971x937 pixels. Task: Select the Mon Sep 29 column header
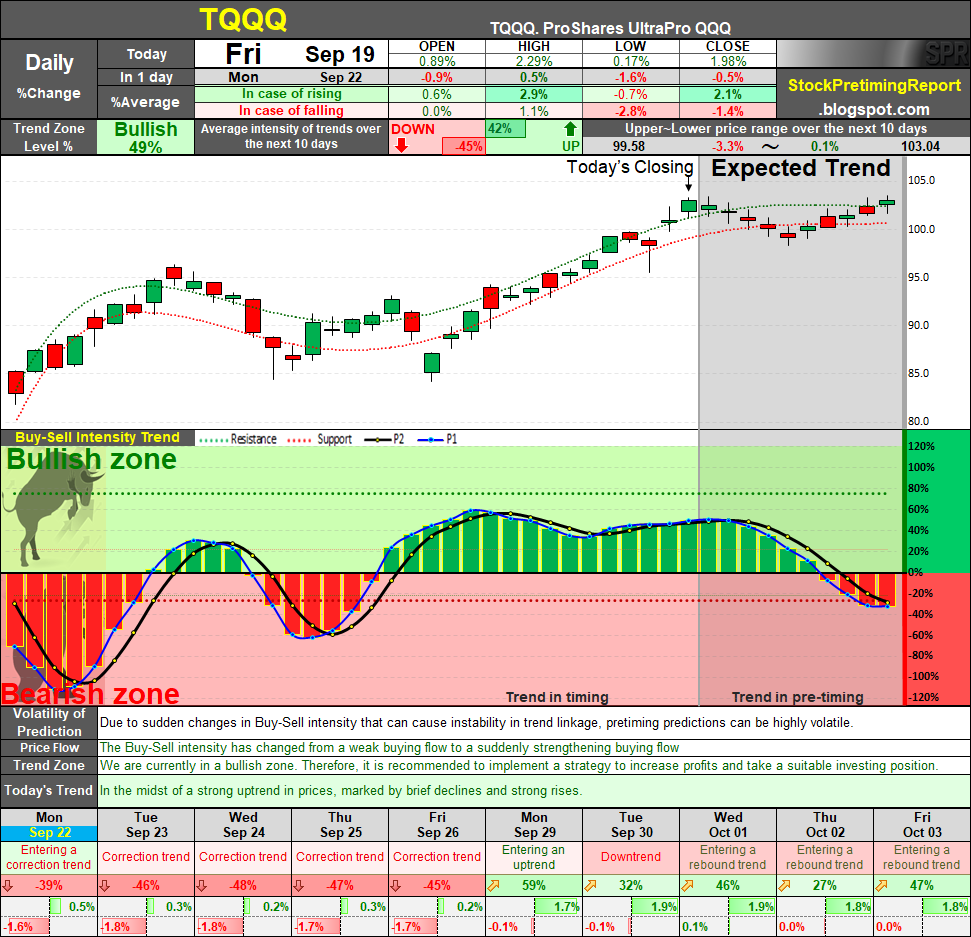click(534, 825)
